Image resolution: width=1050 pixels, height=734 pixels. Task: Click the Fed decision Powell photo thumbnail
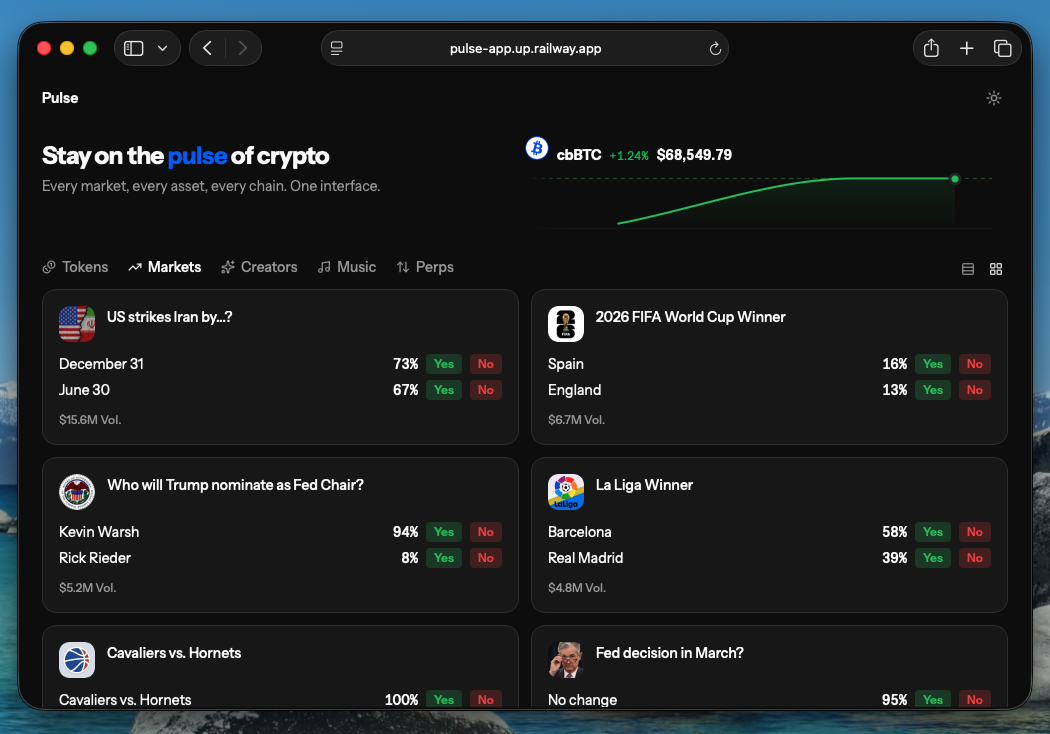(x=566, y=660)
